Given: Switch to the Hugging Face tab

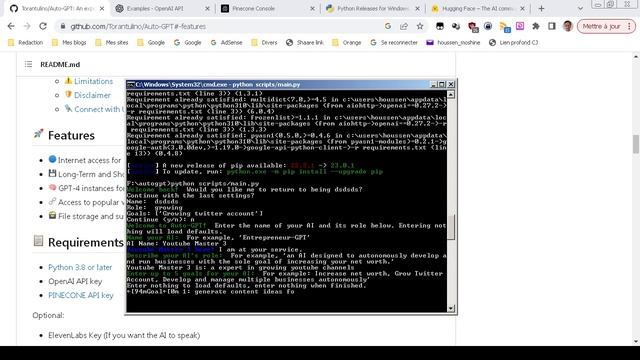Looking at the screenshot, I should click(x=477, y=8).
